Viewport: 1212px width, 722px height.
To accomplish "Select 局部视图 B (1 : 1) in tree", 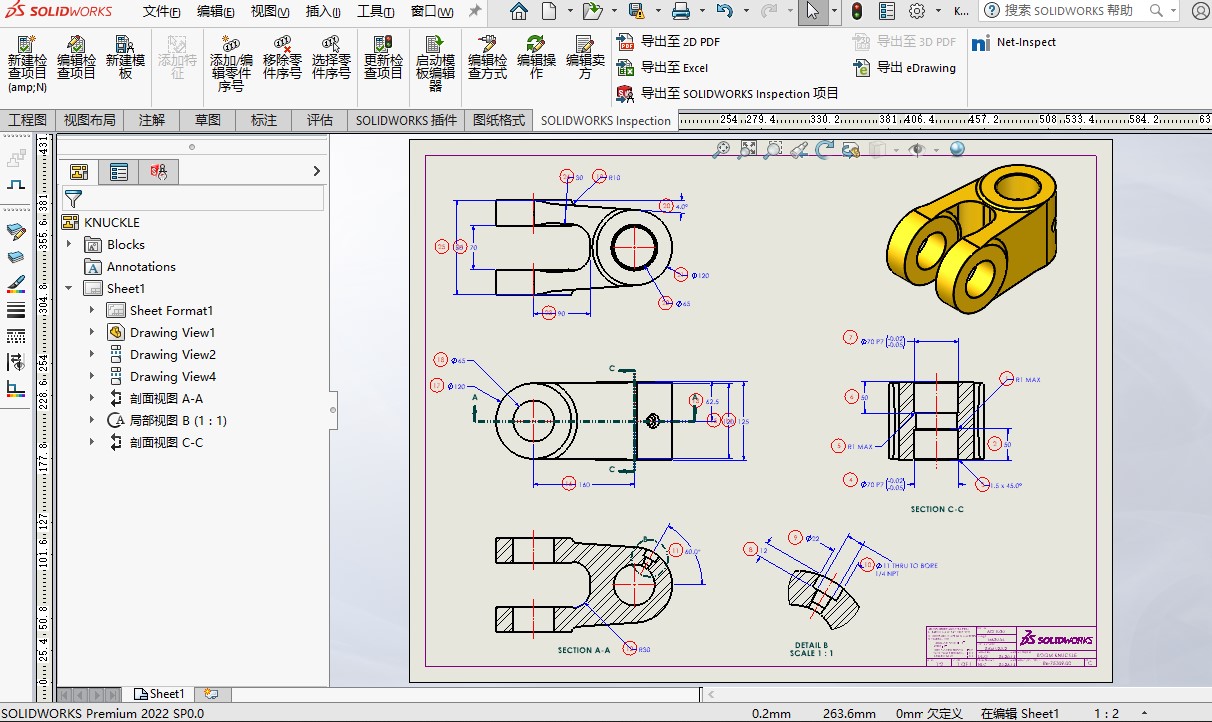I will click(x=178, y=420).
